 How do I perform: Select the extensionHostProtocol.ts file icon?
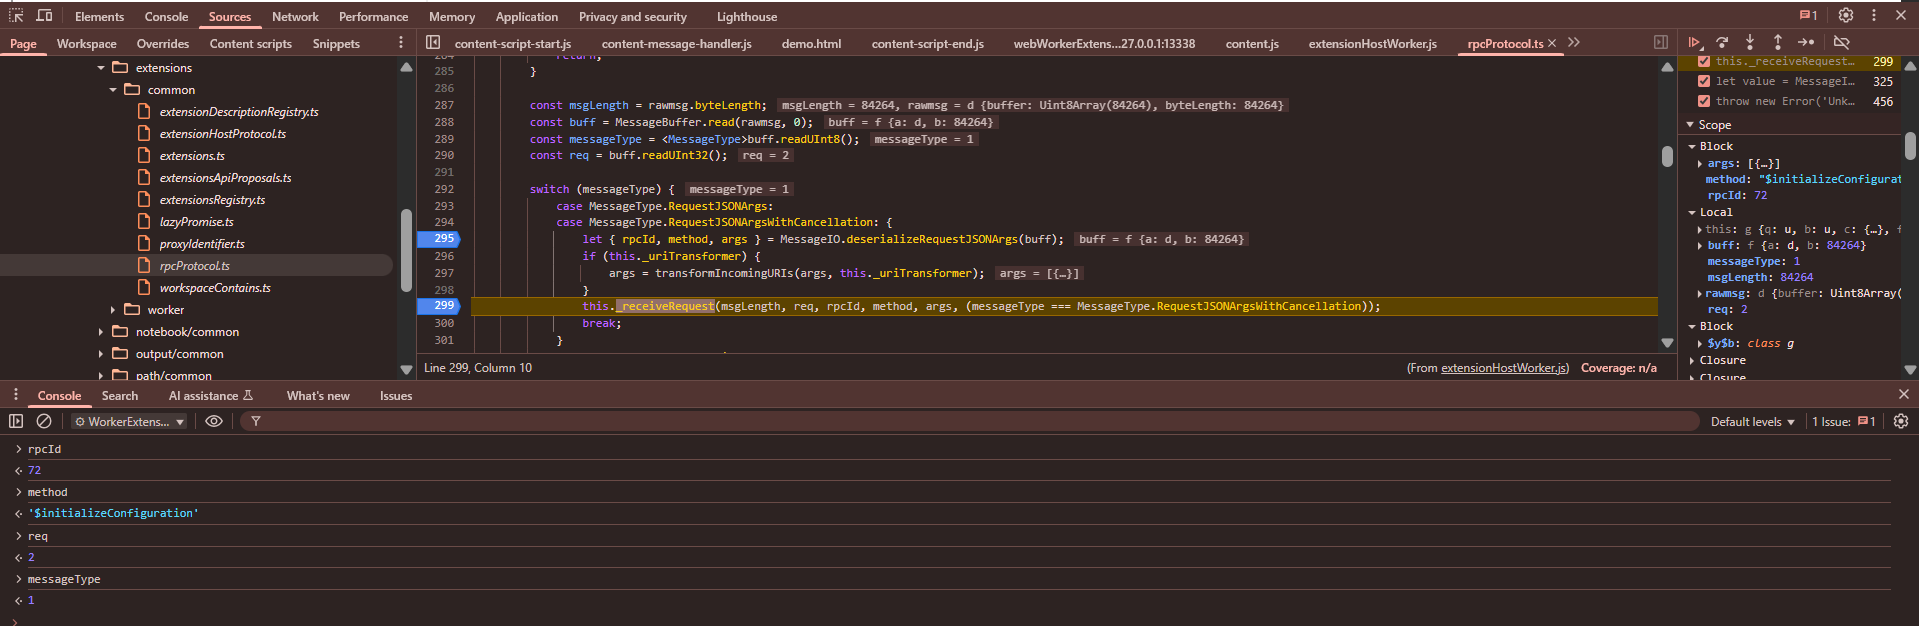tap(144, 134)
